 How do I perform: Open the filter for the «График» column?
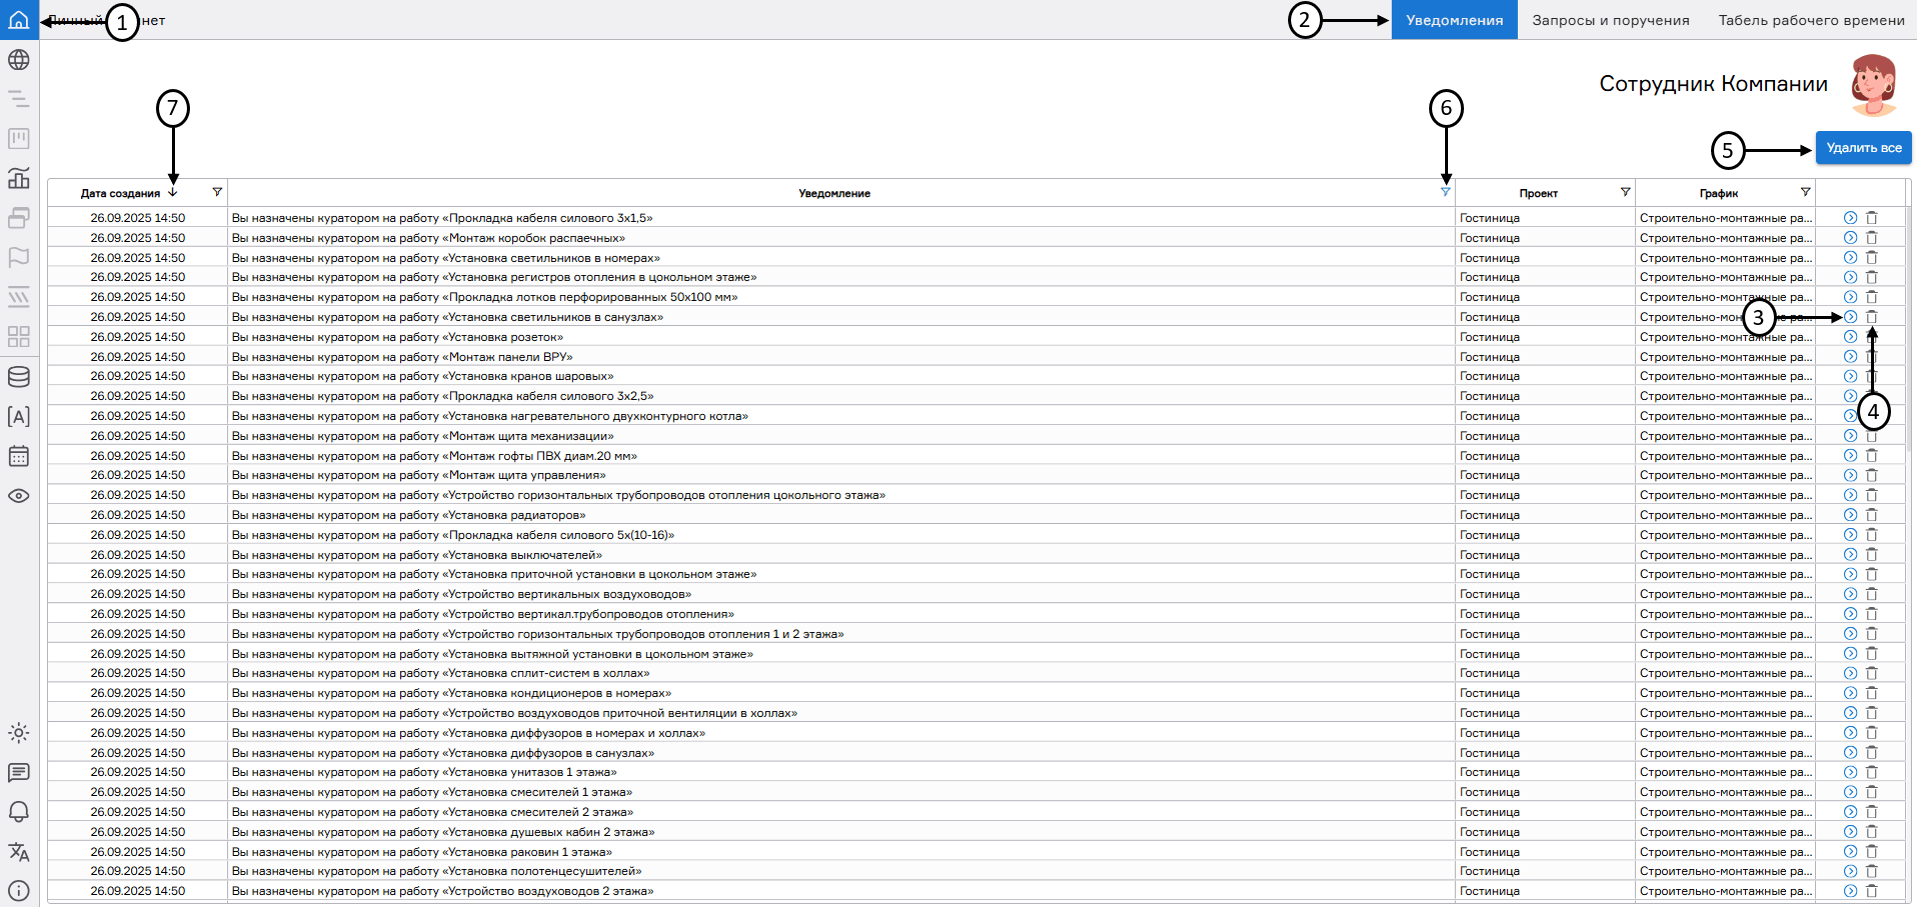pos(1805,192)
